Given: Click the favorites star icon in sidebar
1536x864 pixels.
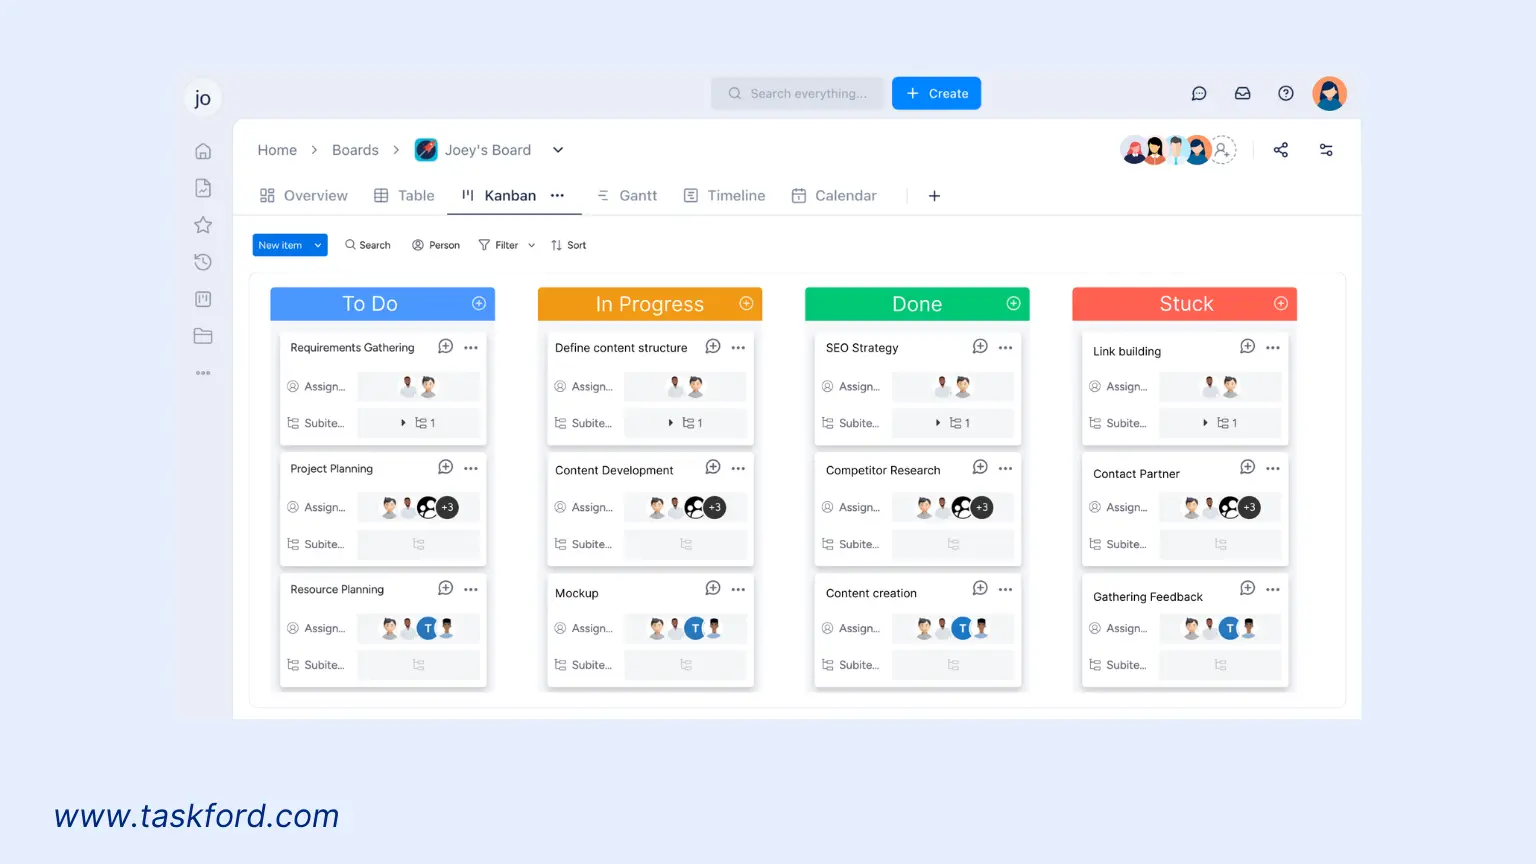Looking at the screenshot, I should [x=203, y=225].
